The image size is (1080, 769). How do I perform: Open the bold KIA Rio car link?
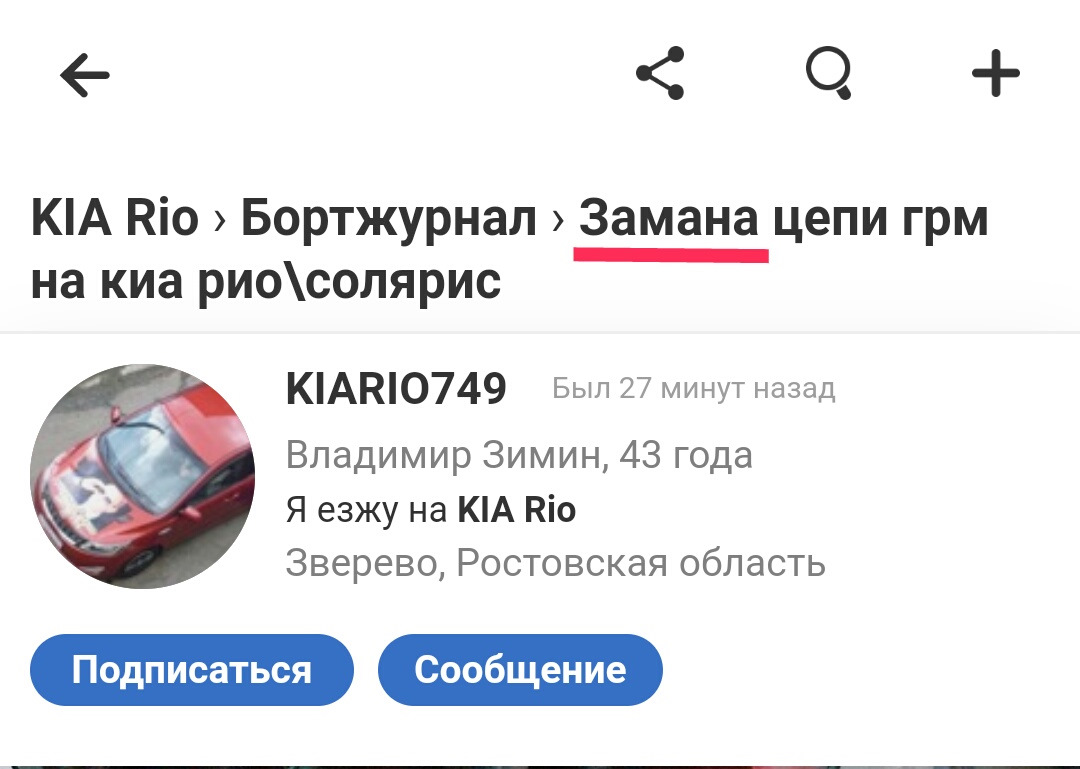(x=517, y=511)
